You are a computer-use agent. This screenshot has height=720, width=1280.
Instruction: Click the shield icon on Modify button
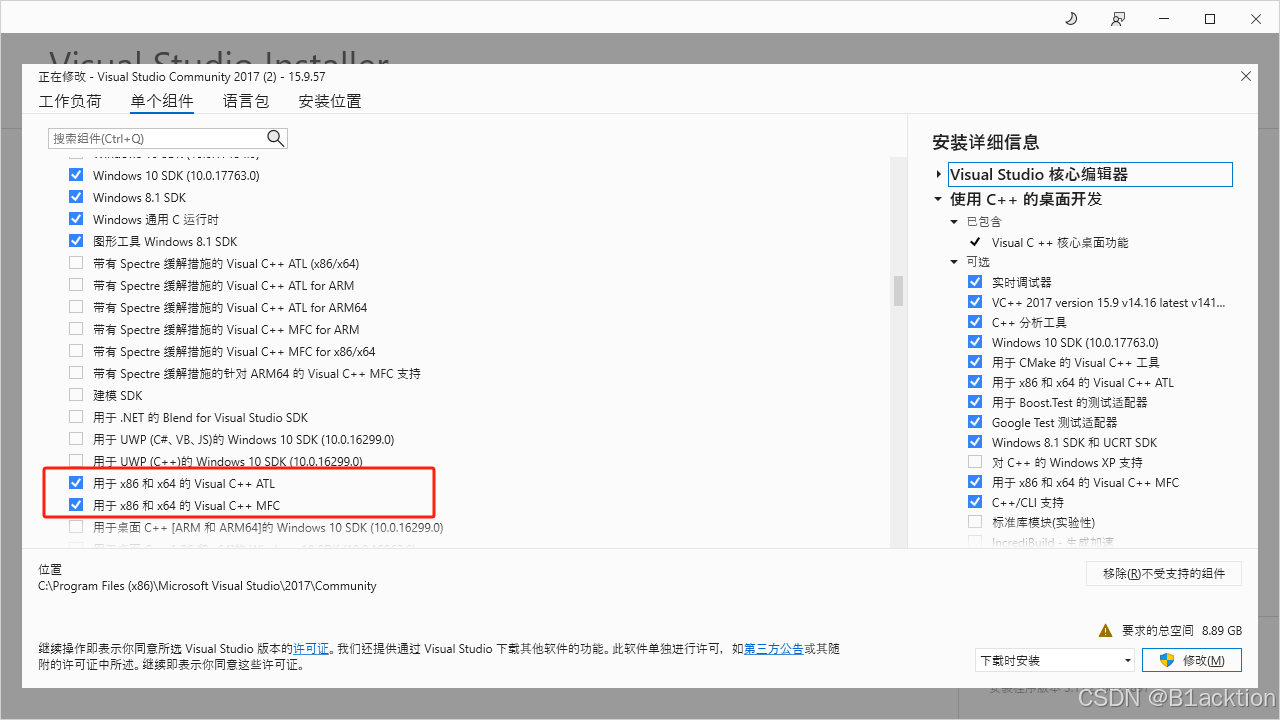point(1166,660)
